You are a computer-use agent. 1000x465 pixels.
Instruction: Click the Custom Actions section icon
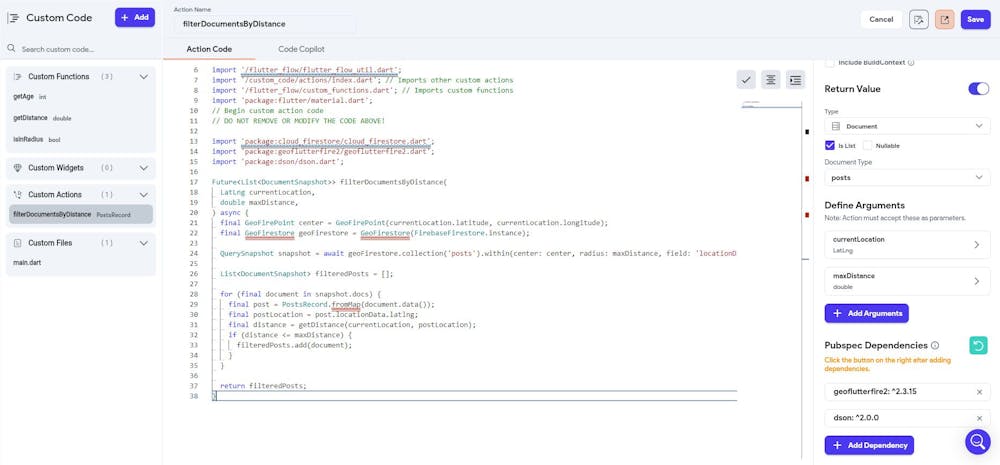[17, 195]
